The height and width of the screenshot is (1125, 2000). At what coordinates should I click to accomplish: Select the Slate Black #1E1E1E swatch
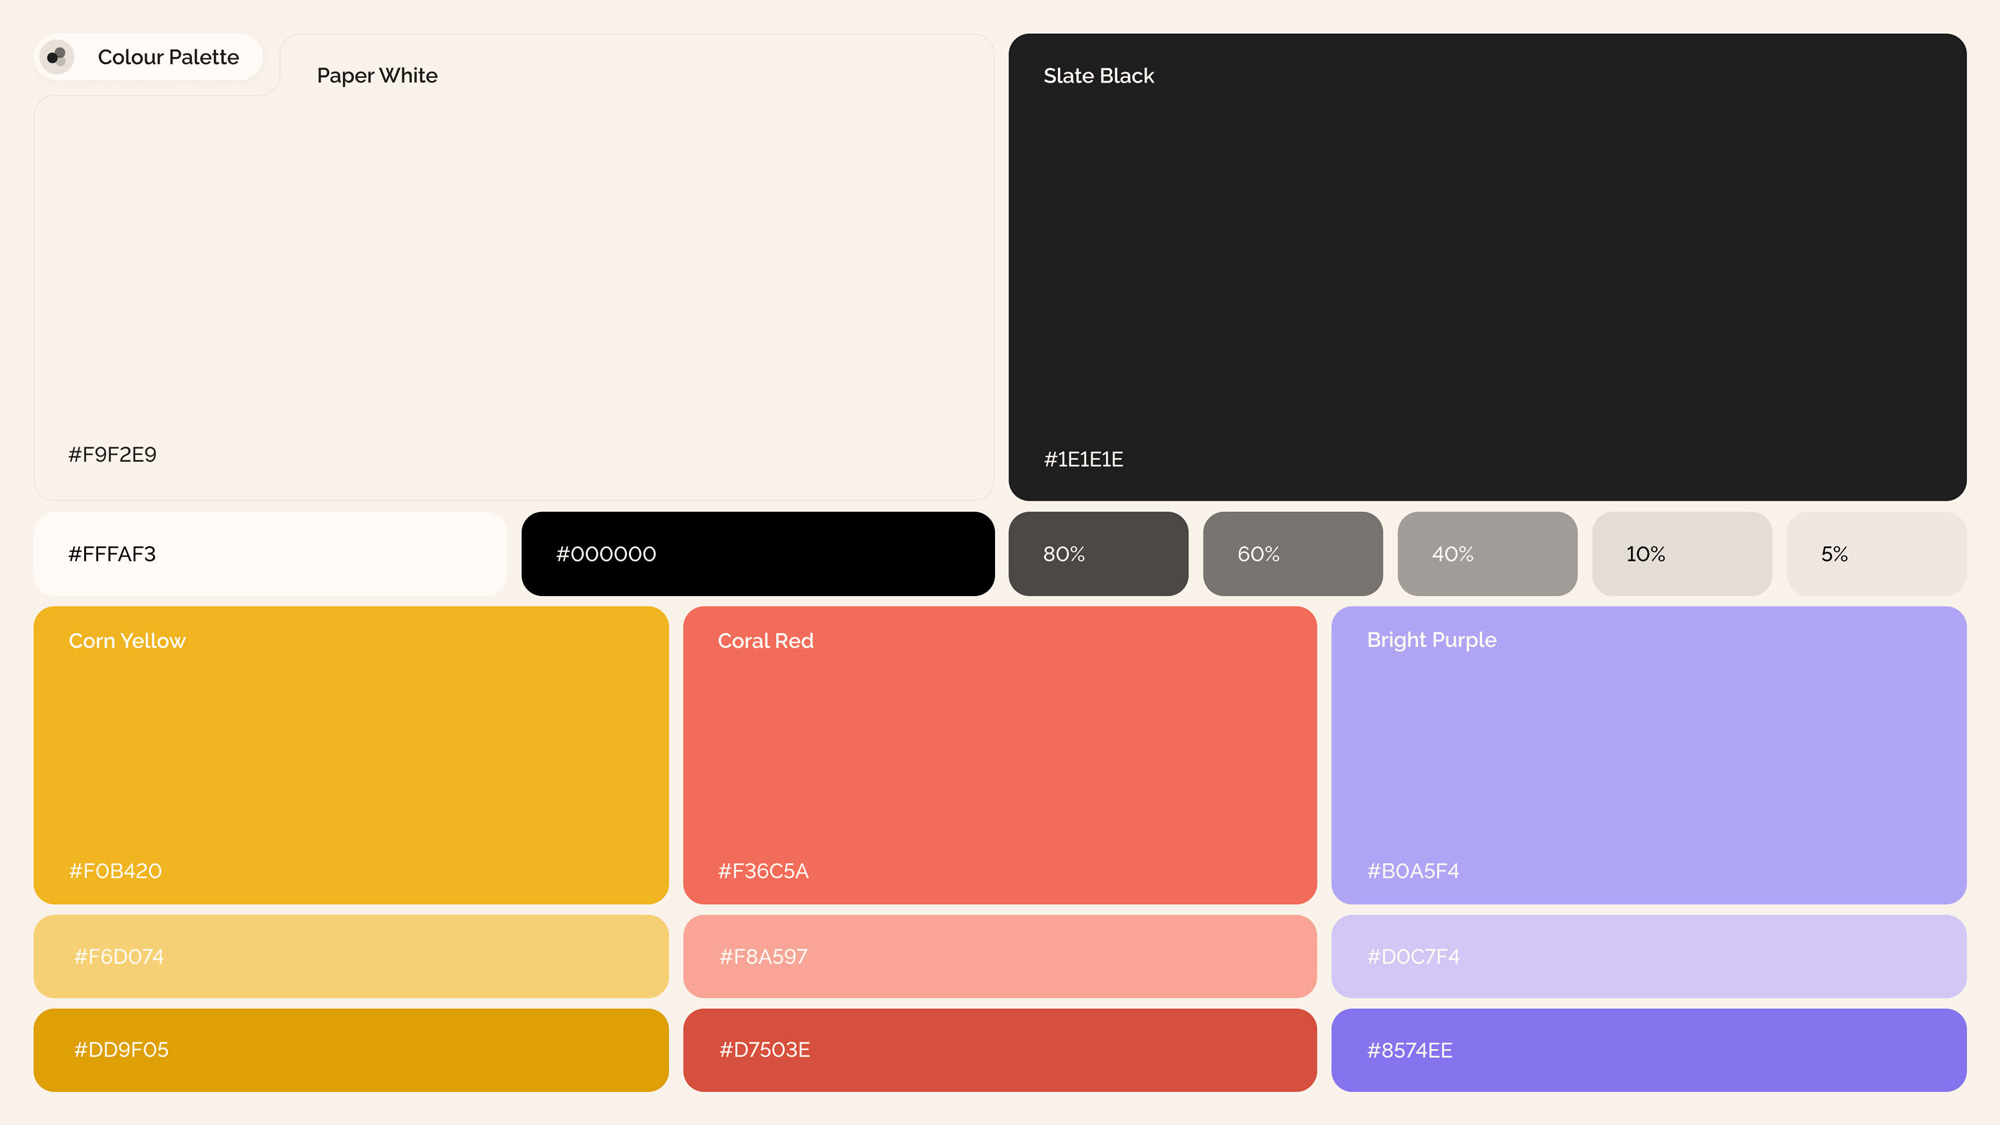[x=1487, y=267]
